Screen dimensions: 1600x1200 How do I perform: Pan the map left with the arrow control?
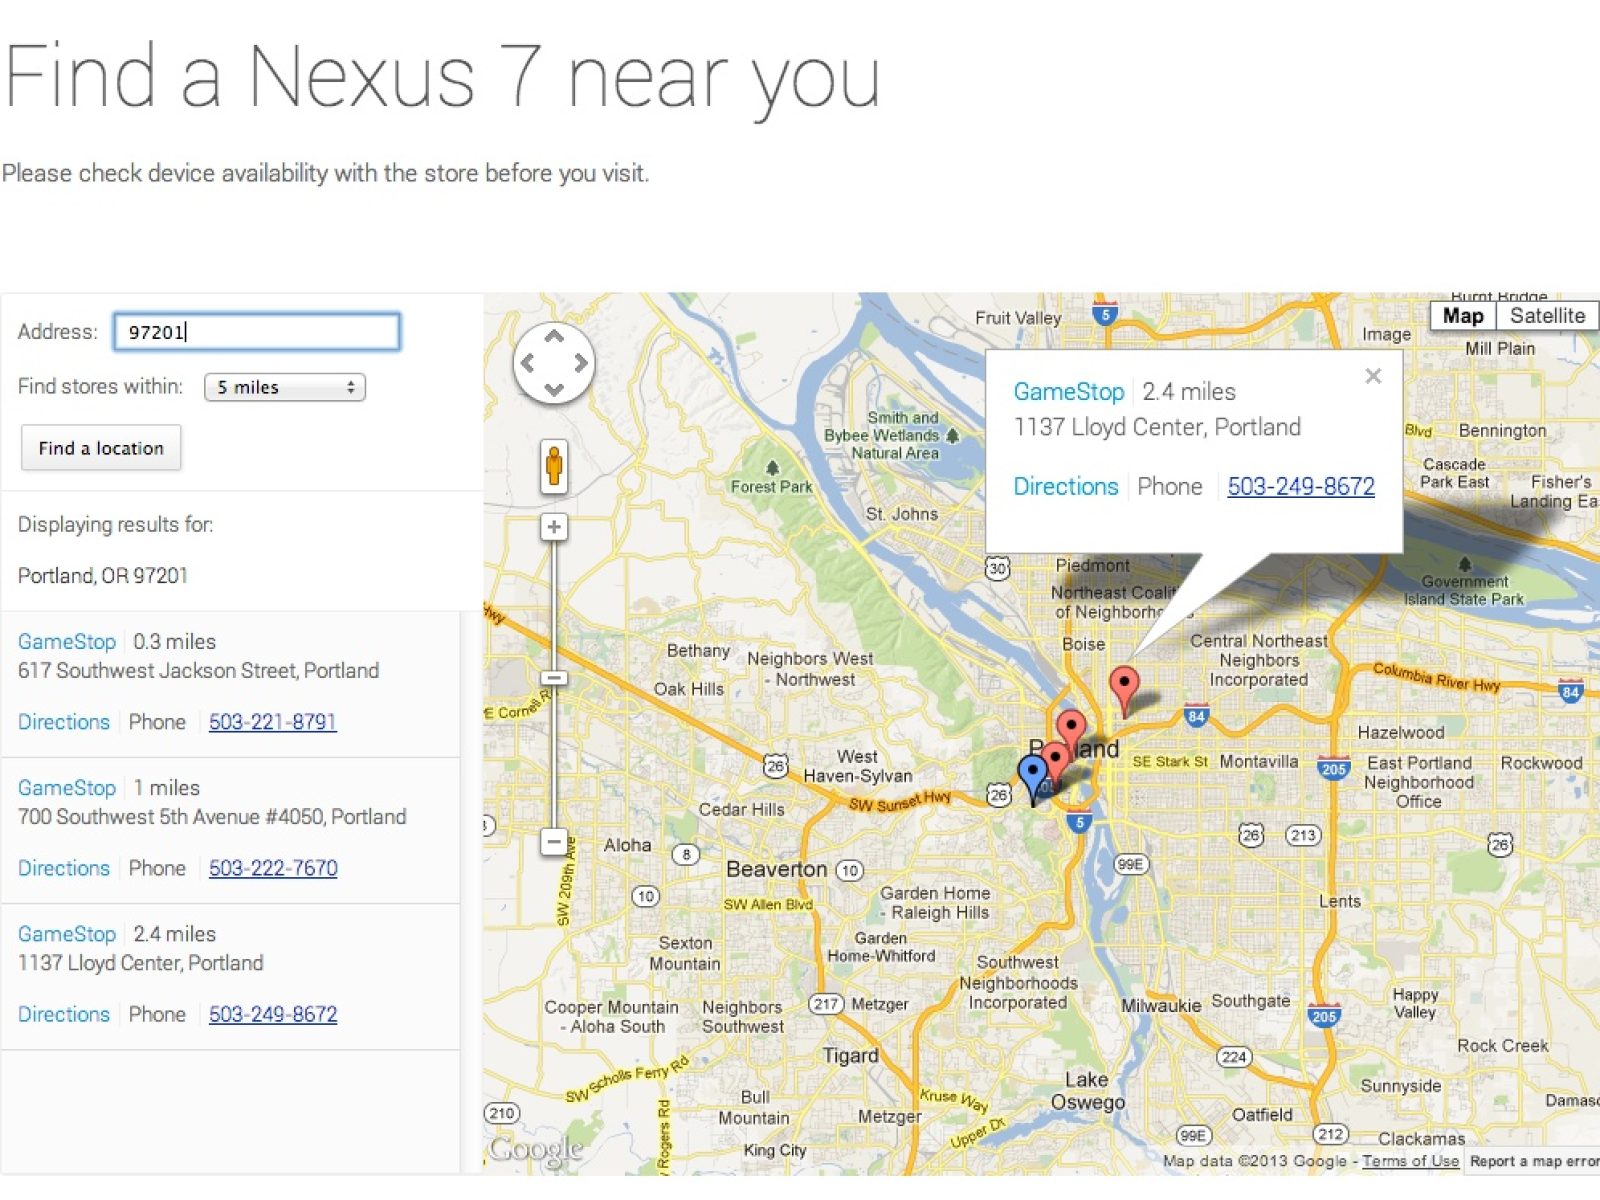528,363
